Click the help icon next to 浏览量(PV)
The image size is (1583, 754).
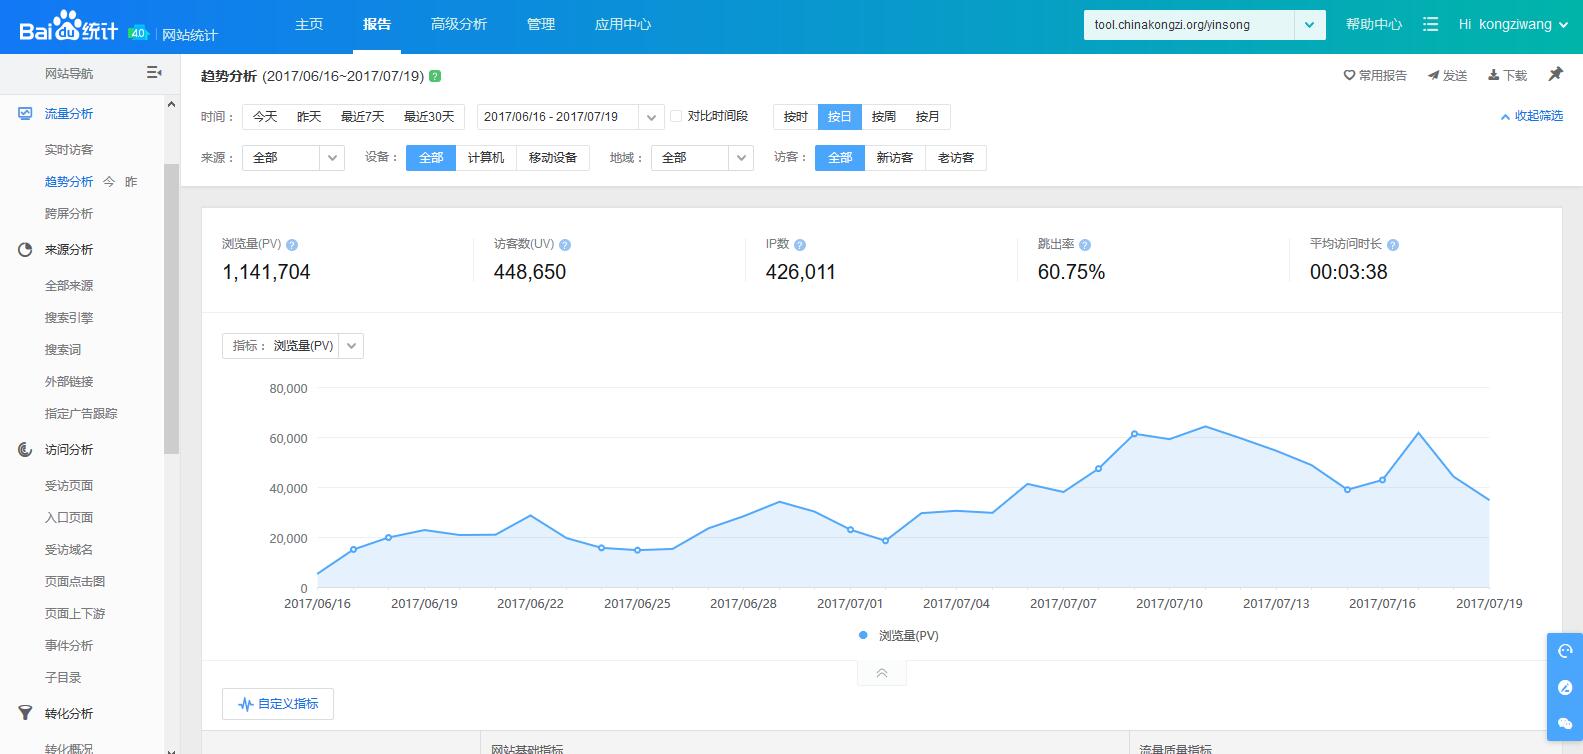[292, 245]
